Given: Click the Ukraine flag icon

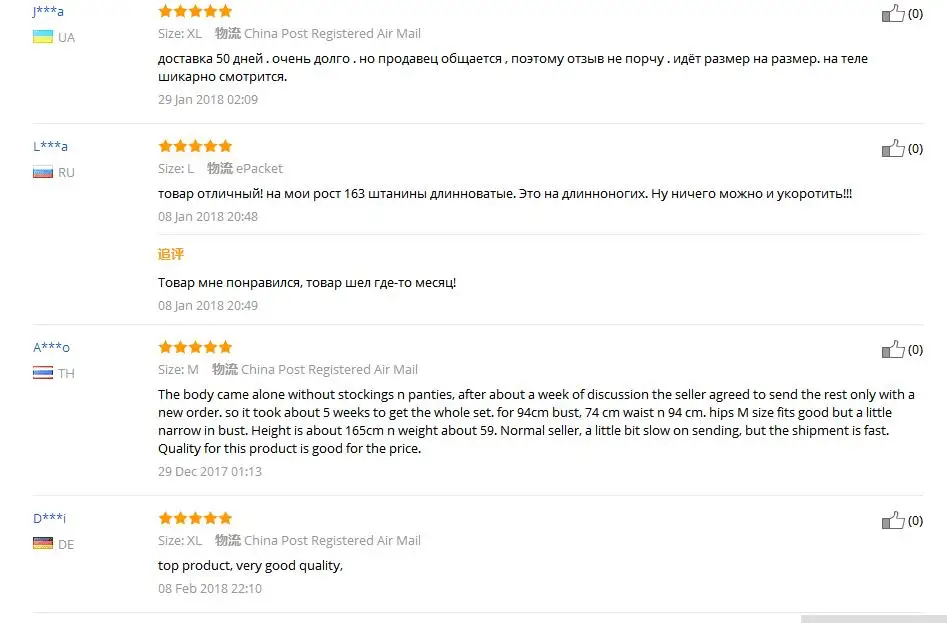Looking at the screenshot, I should tap(42, 37).
